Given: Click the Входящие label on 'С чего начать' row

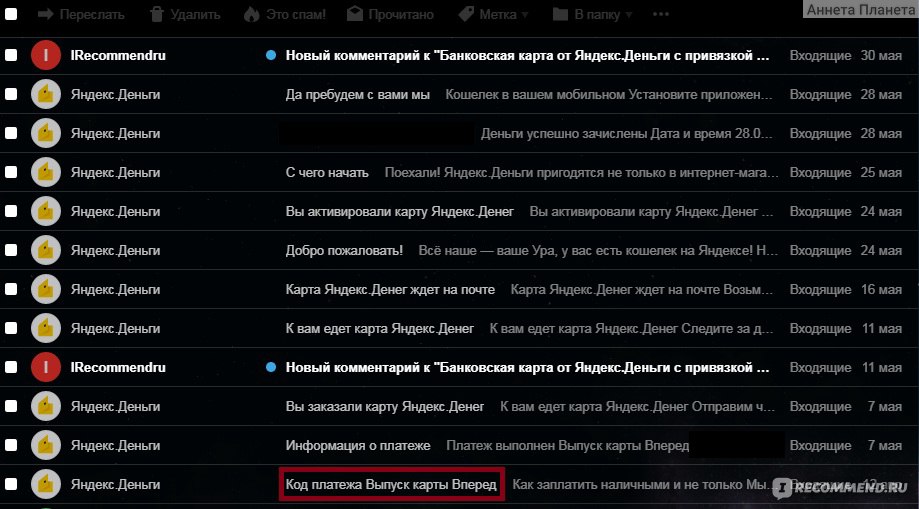Looking at the screenshot, I should tap(820, 172).
